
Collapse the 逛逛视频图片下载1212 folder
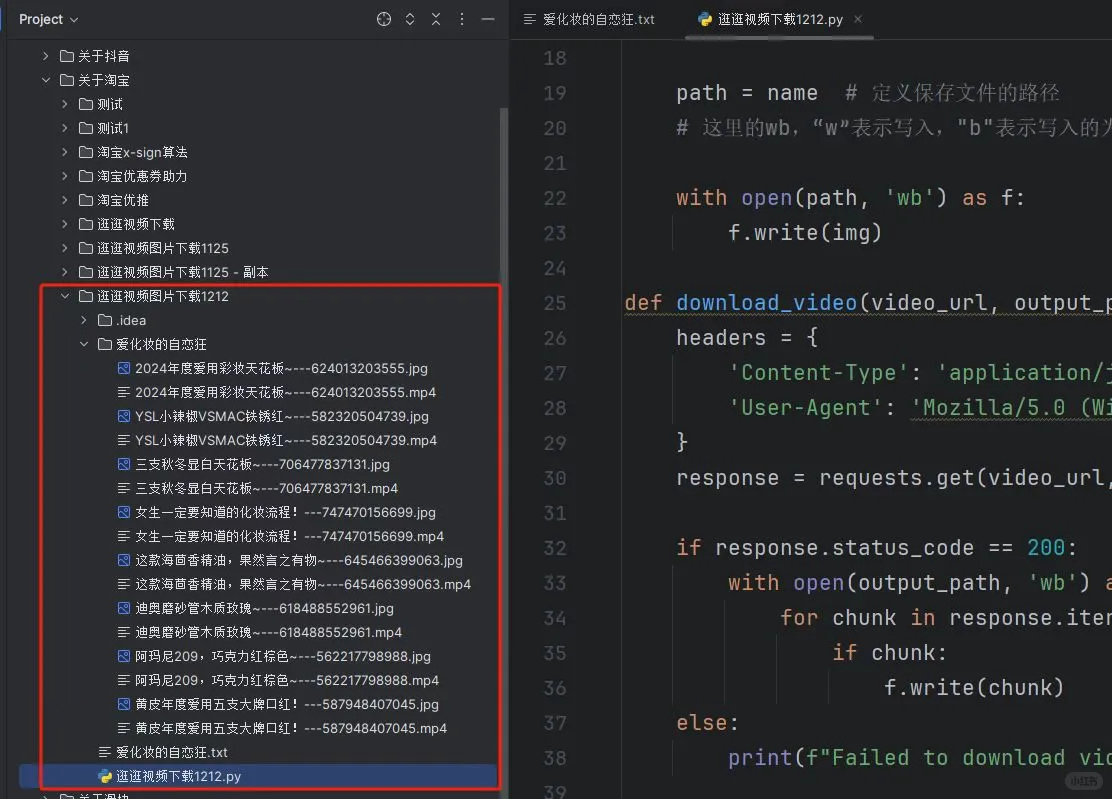coord(65,296)
